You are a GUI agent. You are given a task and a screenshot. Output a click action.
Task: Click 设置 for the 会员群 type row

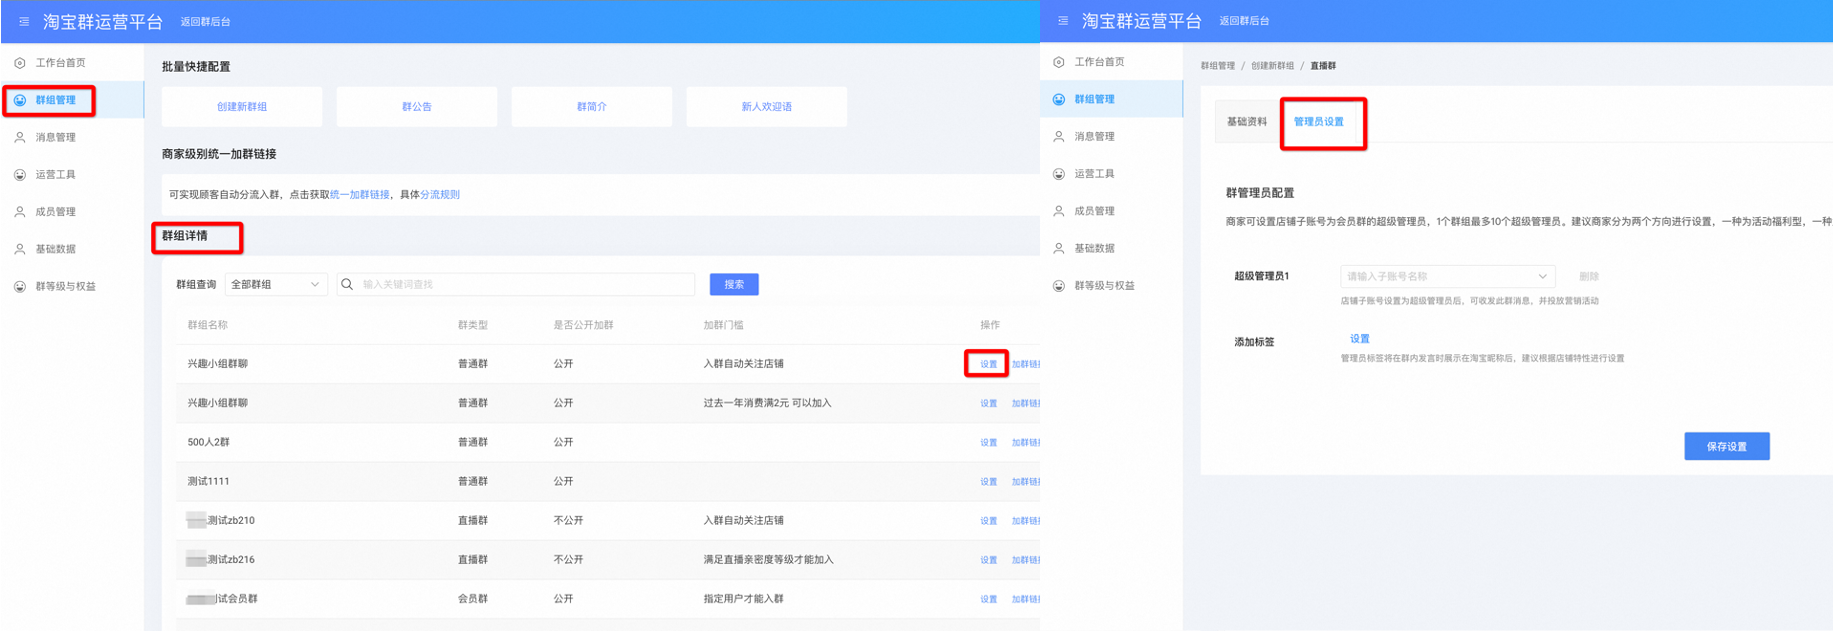[989, 599]
